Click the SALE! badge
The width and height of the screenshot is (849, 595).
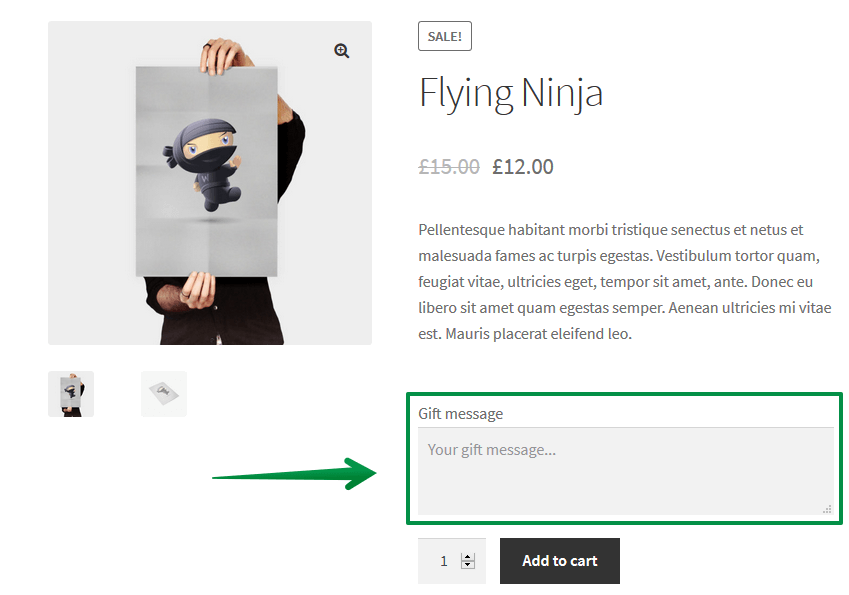(445, 36)
